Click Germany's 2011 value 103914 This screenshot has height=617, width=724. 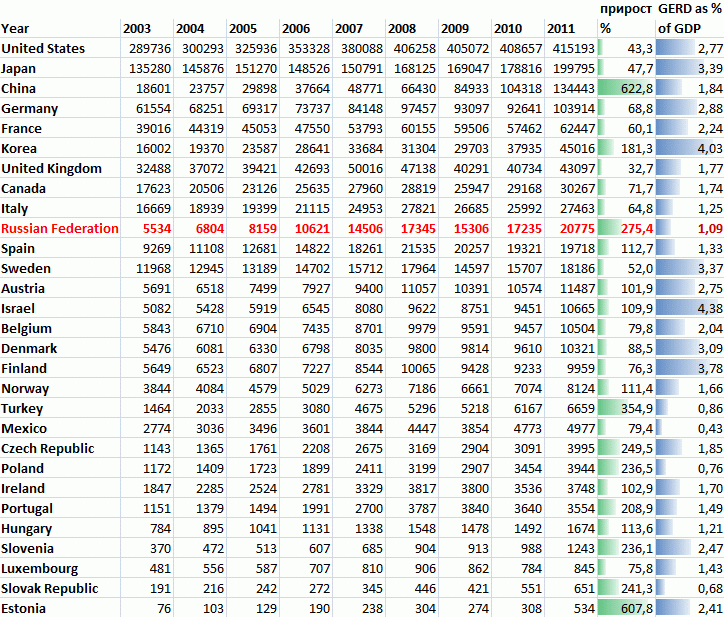coord(574,109)
